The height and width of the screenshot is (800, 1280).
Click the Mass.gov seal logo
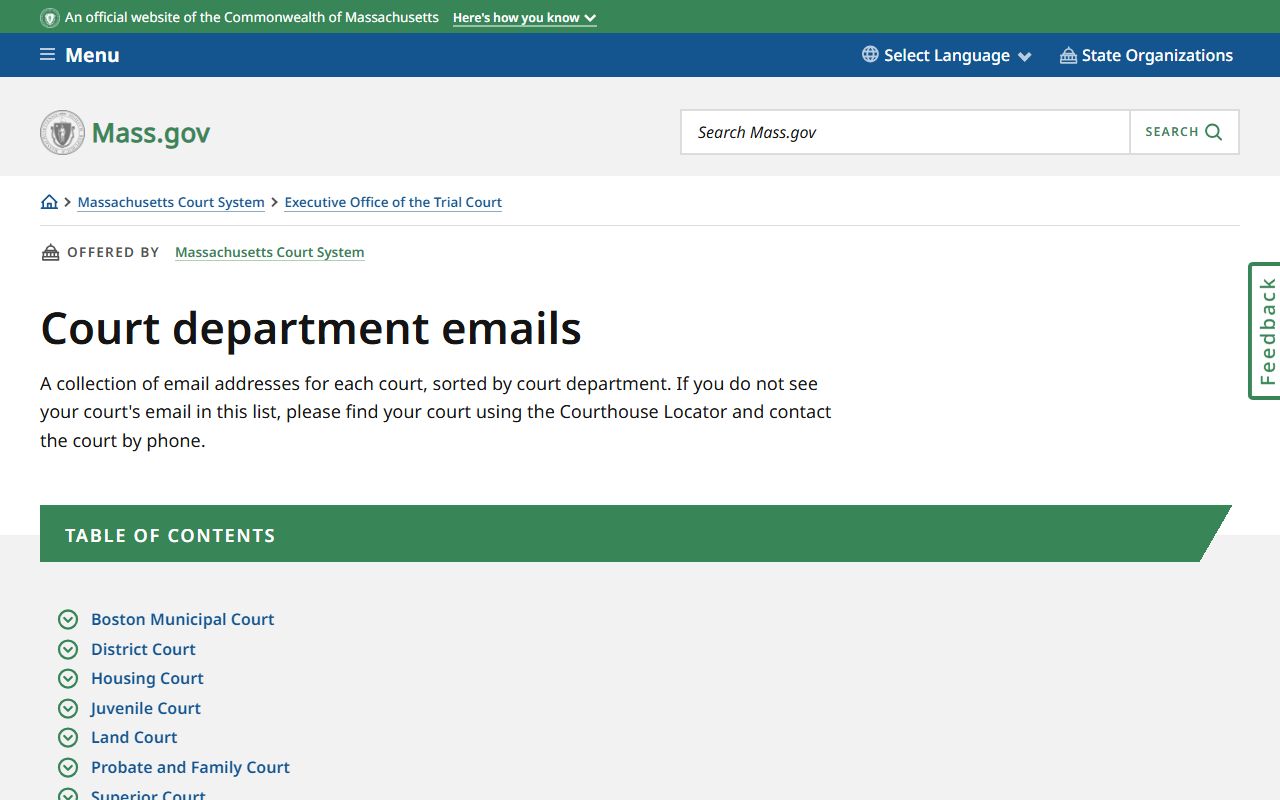(x=62, y=132)
